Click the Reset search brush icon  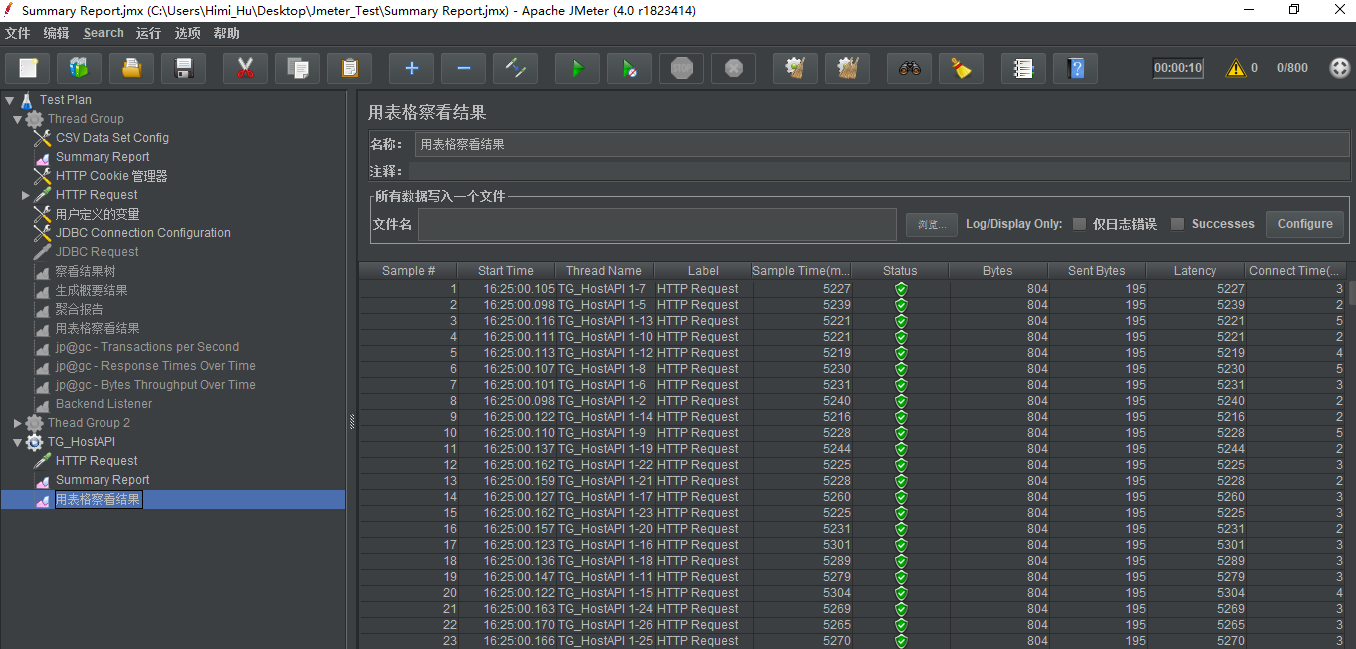coord(961,68)
